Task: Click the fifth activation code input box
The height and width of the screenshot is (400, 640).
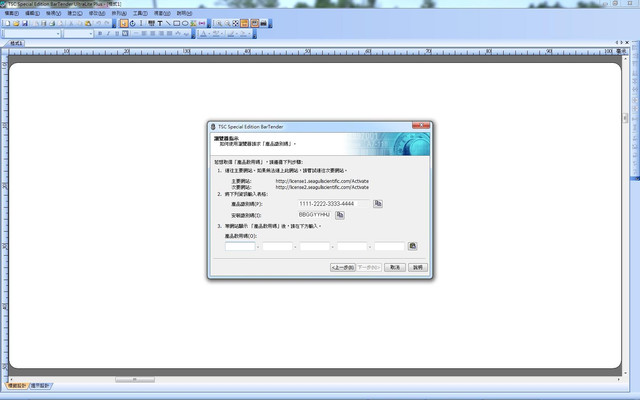Action: pos(389,246)
